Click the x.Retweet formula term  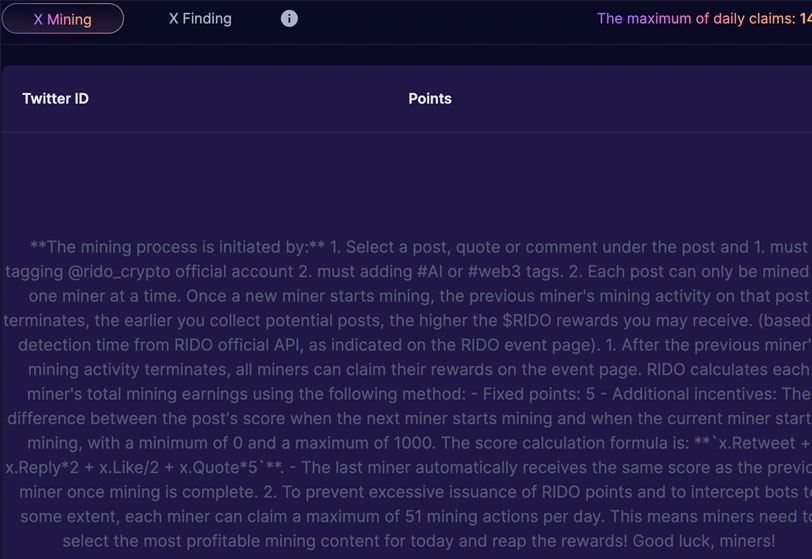click(x=756, y=443)
